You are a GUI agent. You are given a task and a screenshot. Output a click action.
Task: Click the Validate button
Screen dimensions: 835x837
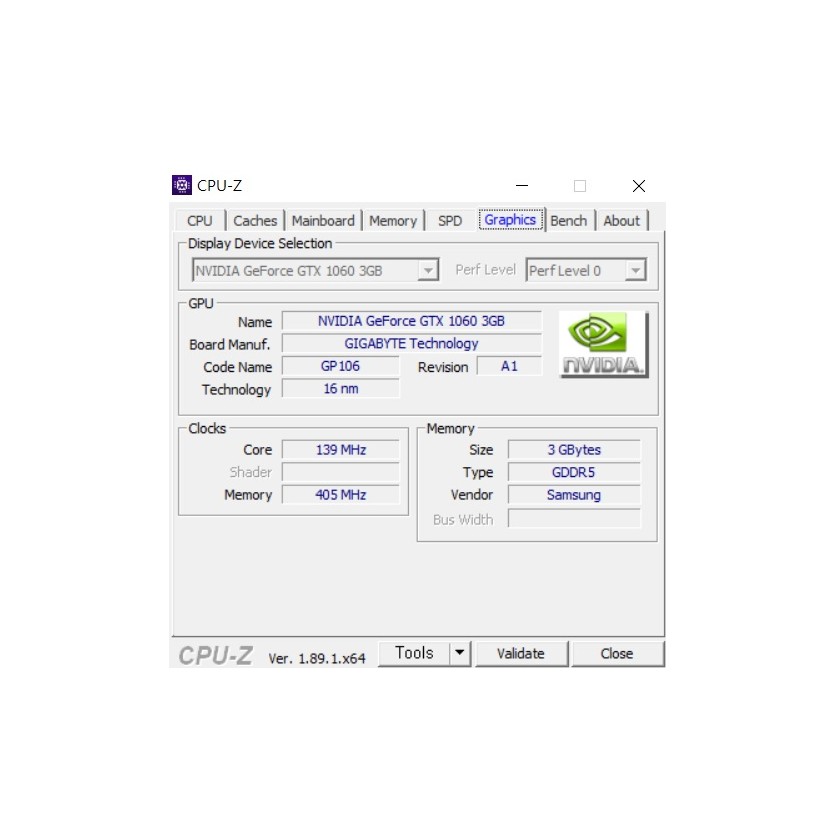click(x=521, y=653)
